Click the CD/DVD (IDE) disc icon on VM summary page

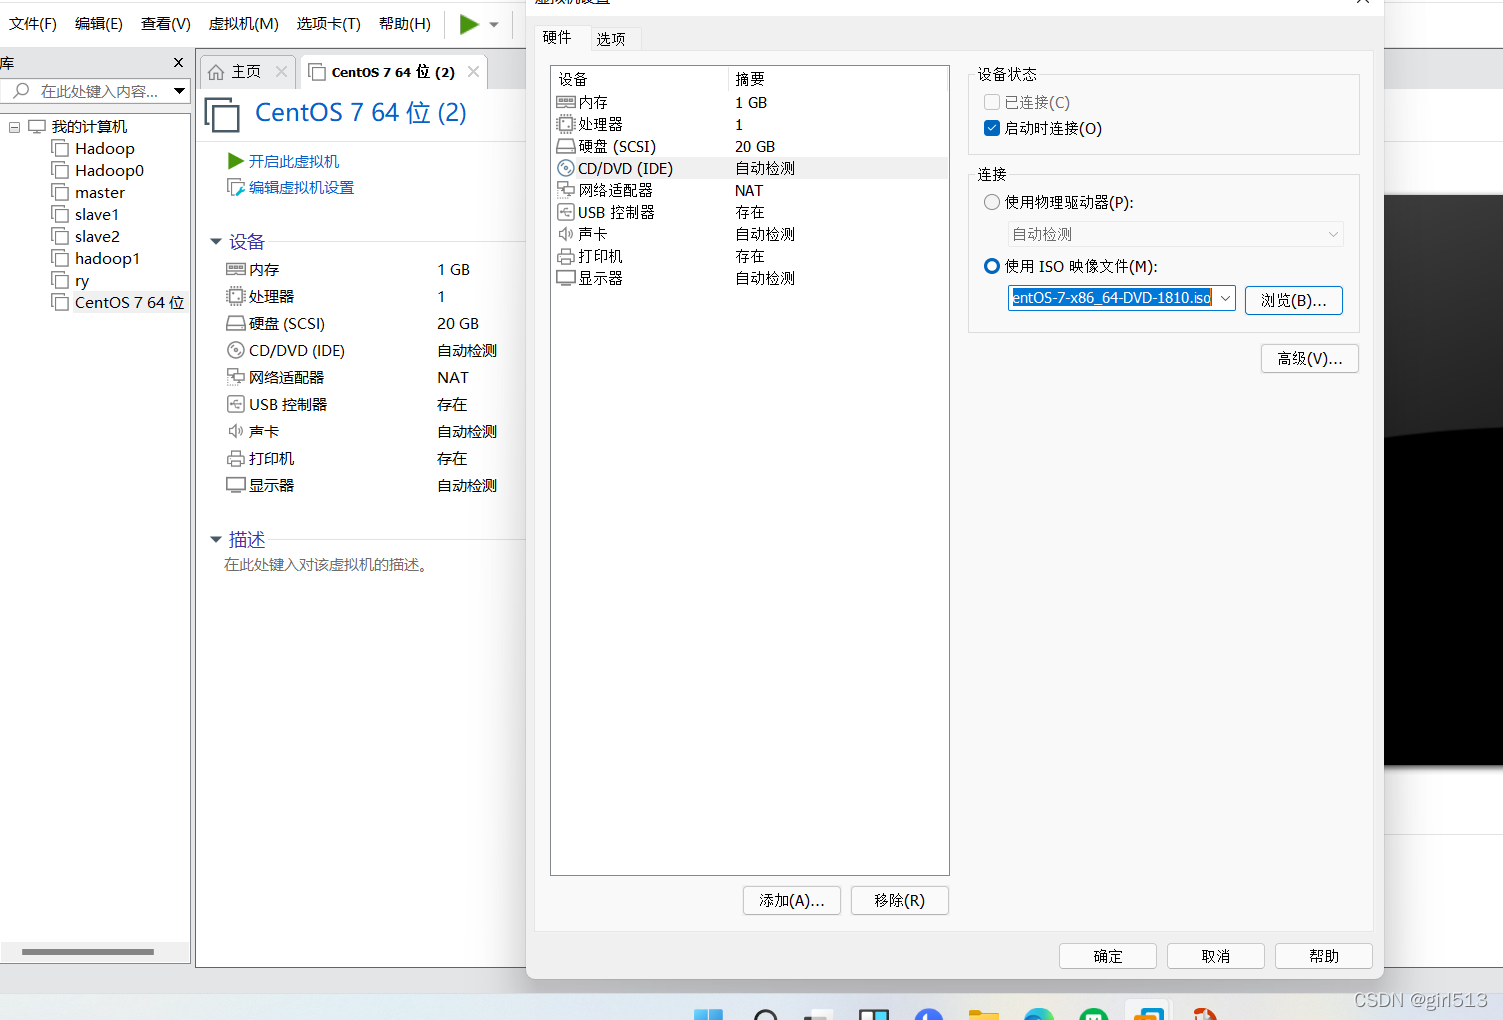coord(236,350)
